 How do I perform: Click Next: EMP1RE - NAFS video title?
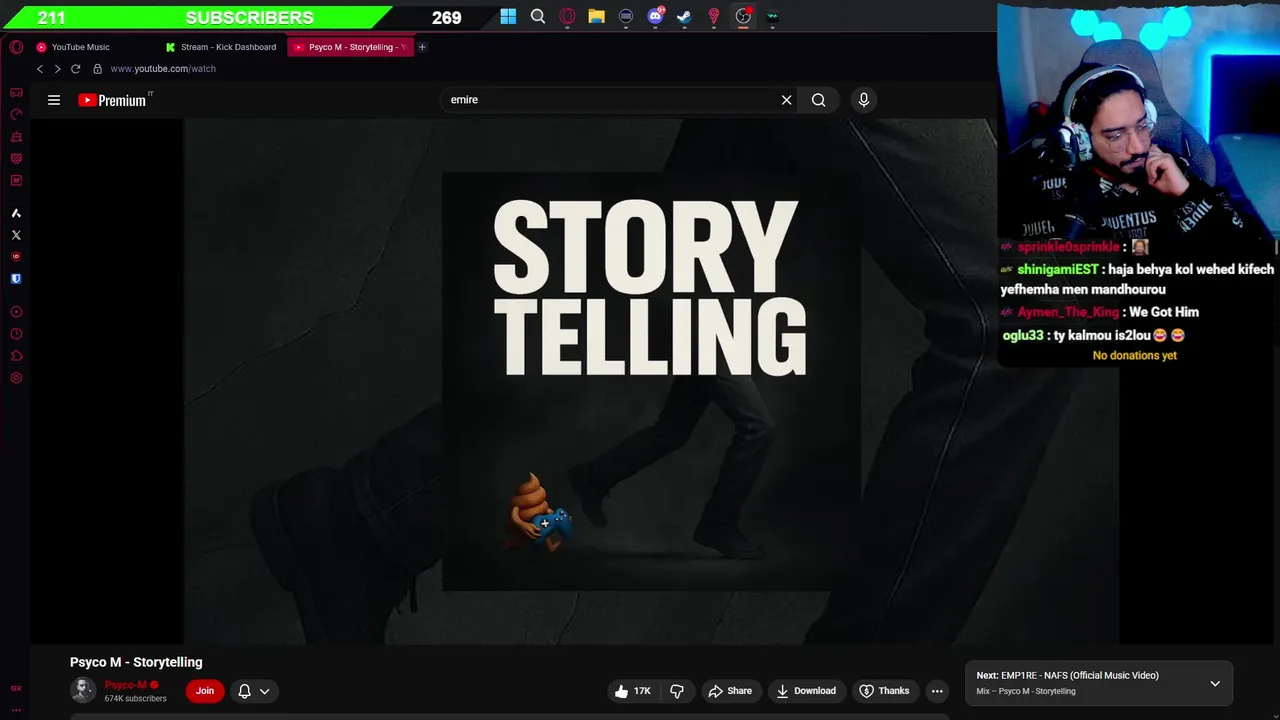click(x=1067, y=676)
